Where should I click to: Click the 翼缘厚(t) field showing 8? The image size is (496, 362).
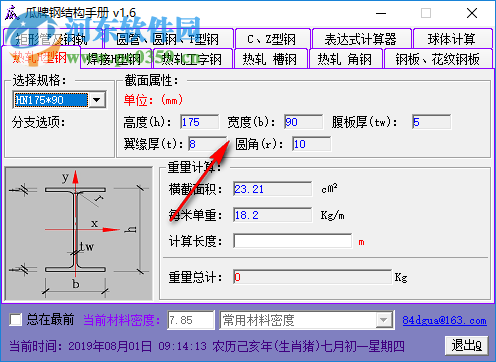tap(207, 144)
